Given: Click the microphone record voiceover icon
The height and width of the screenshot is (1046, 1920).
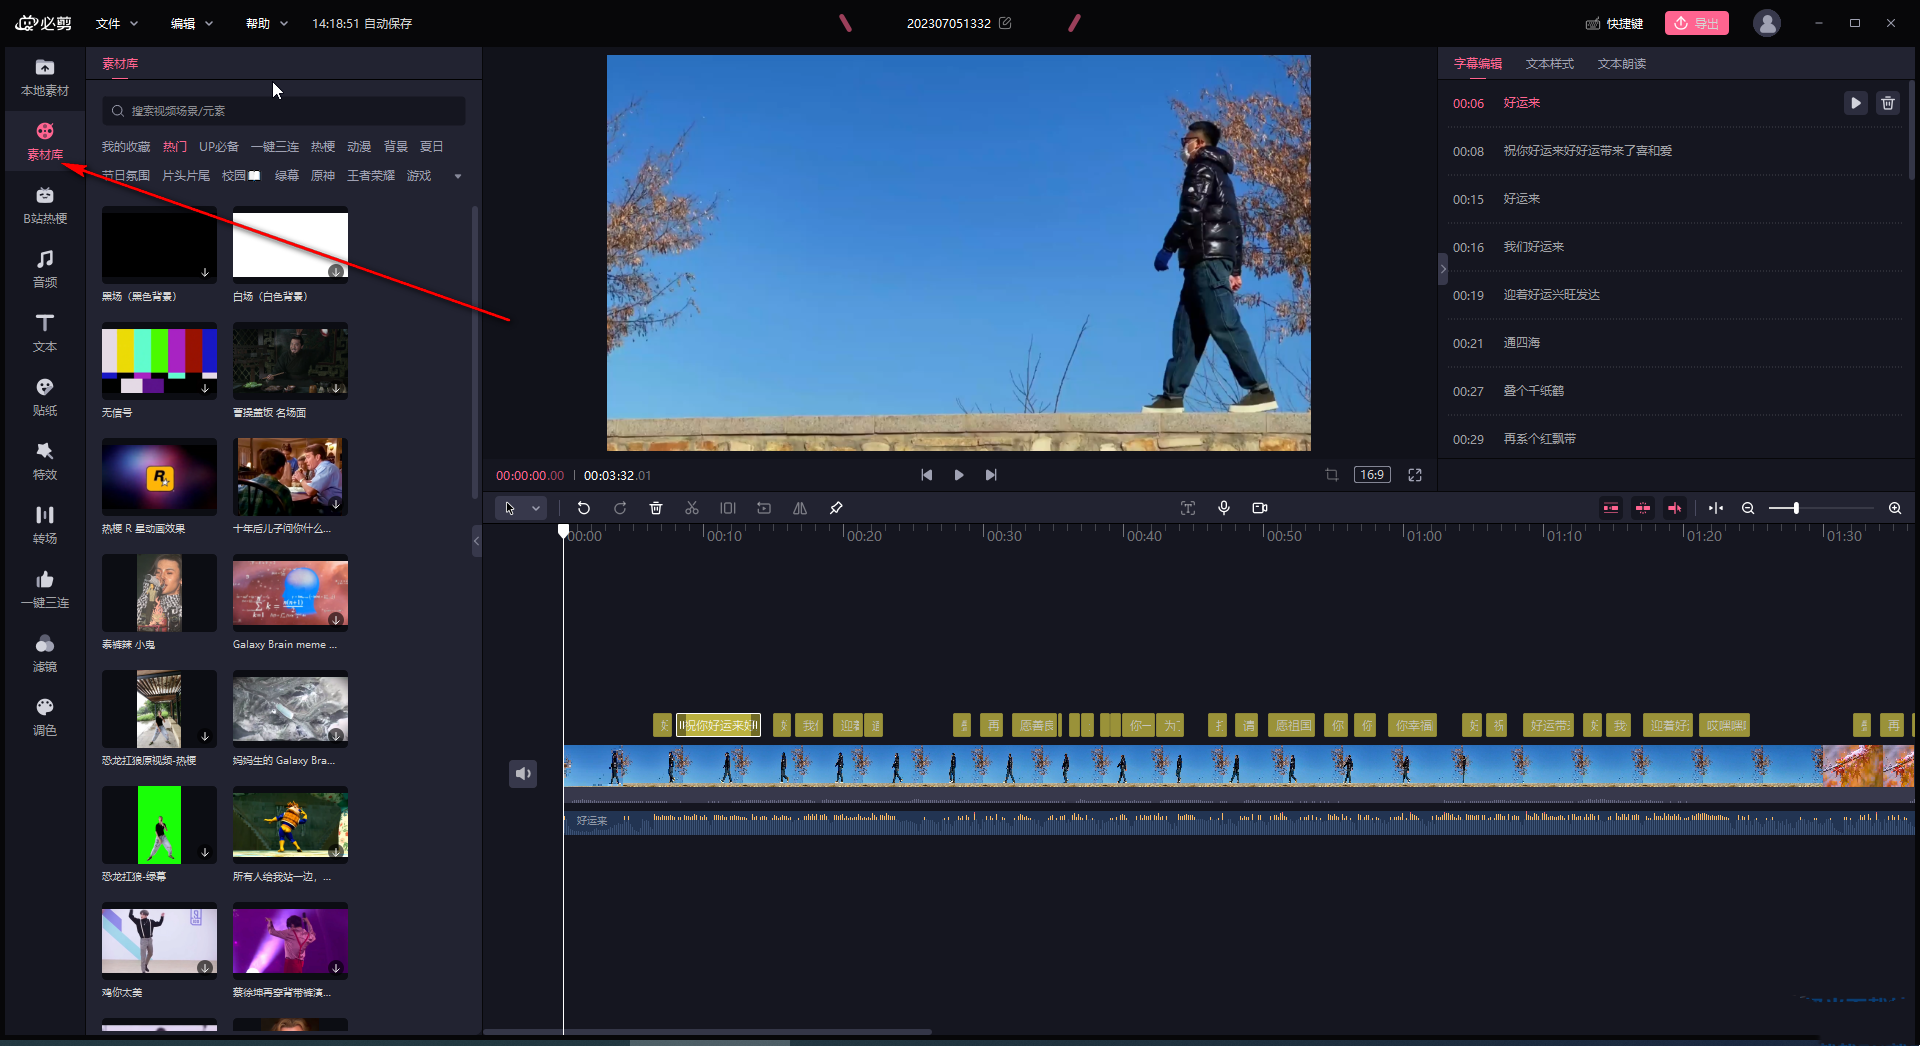Looking at the screenshot, I should tap(1224, 508).
